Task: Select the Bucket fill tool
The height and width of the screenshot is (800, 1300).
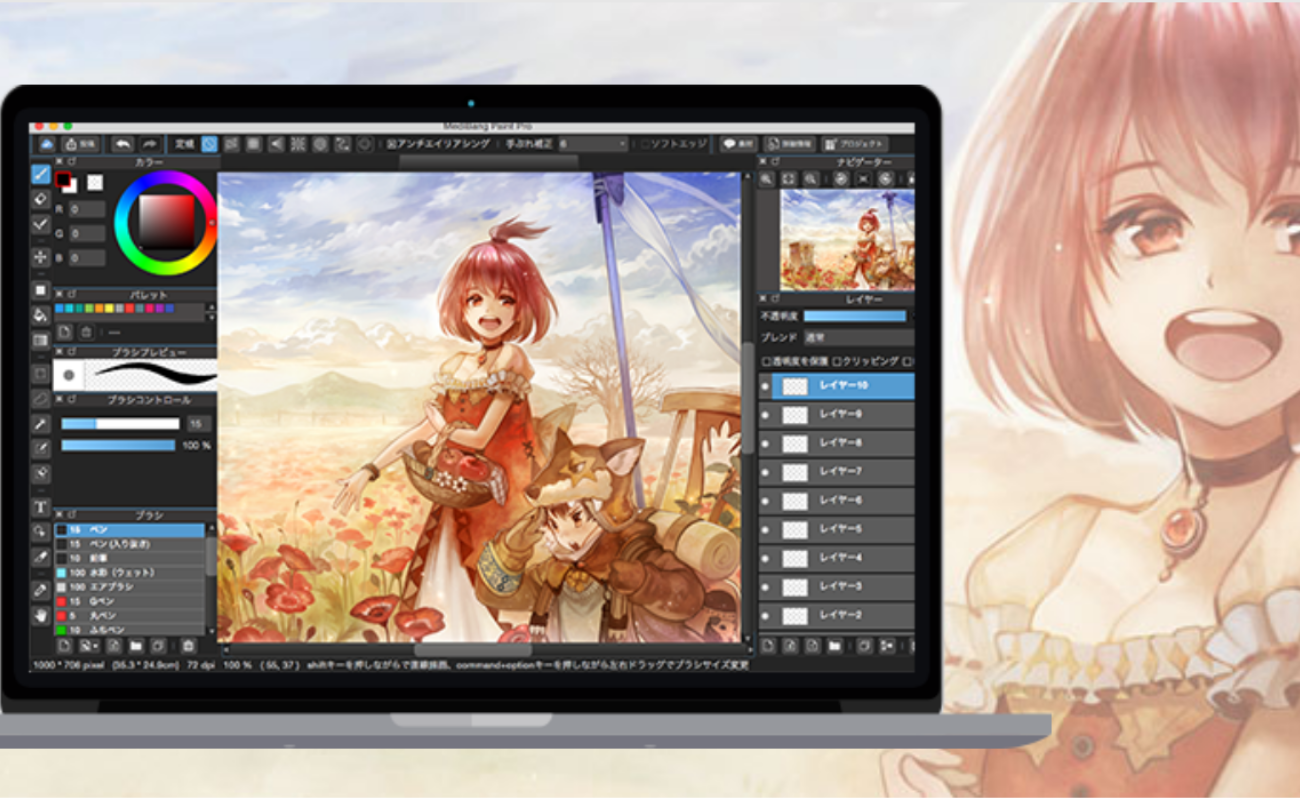Action: point(41,315)
